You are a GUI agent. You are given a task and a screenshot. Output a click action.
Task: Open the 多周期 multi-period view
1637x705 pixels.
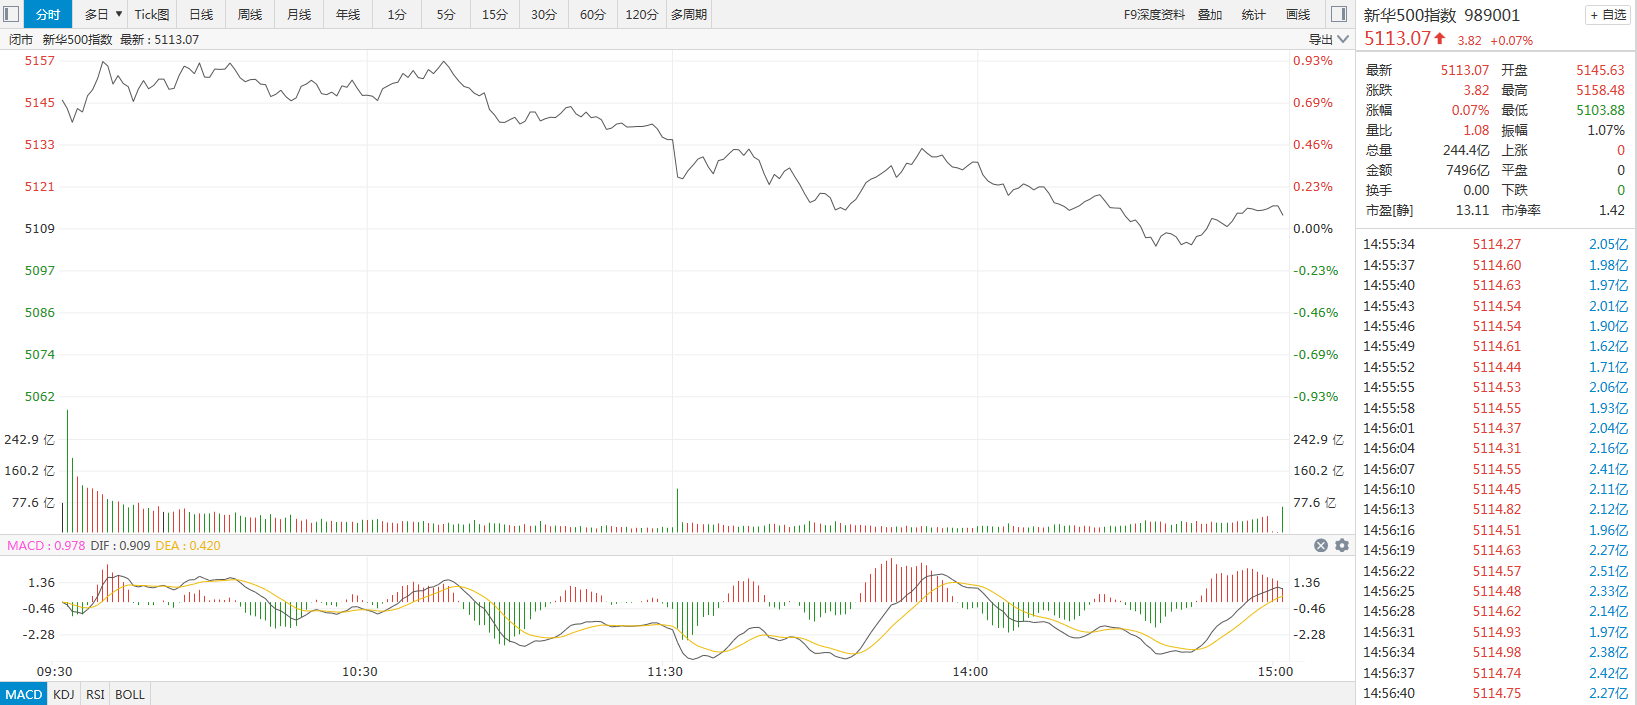pyautogui.click(x=689, y=14)
